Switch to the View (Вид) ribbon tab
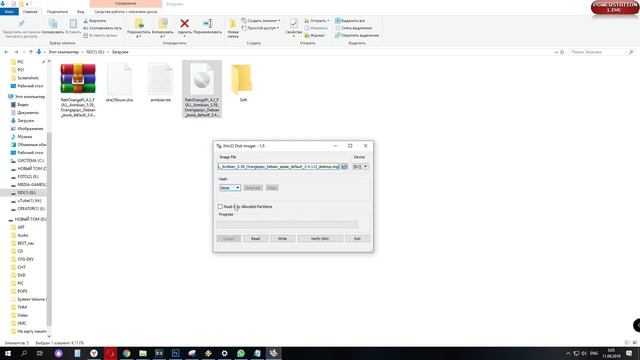 (x=80, y=11)
